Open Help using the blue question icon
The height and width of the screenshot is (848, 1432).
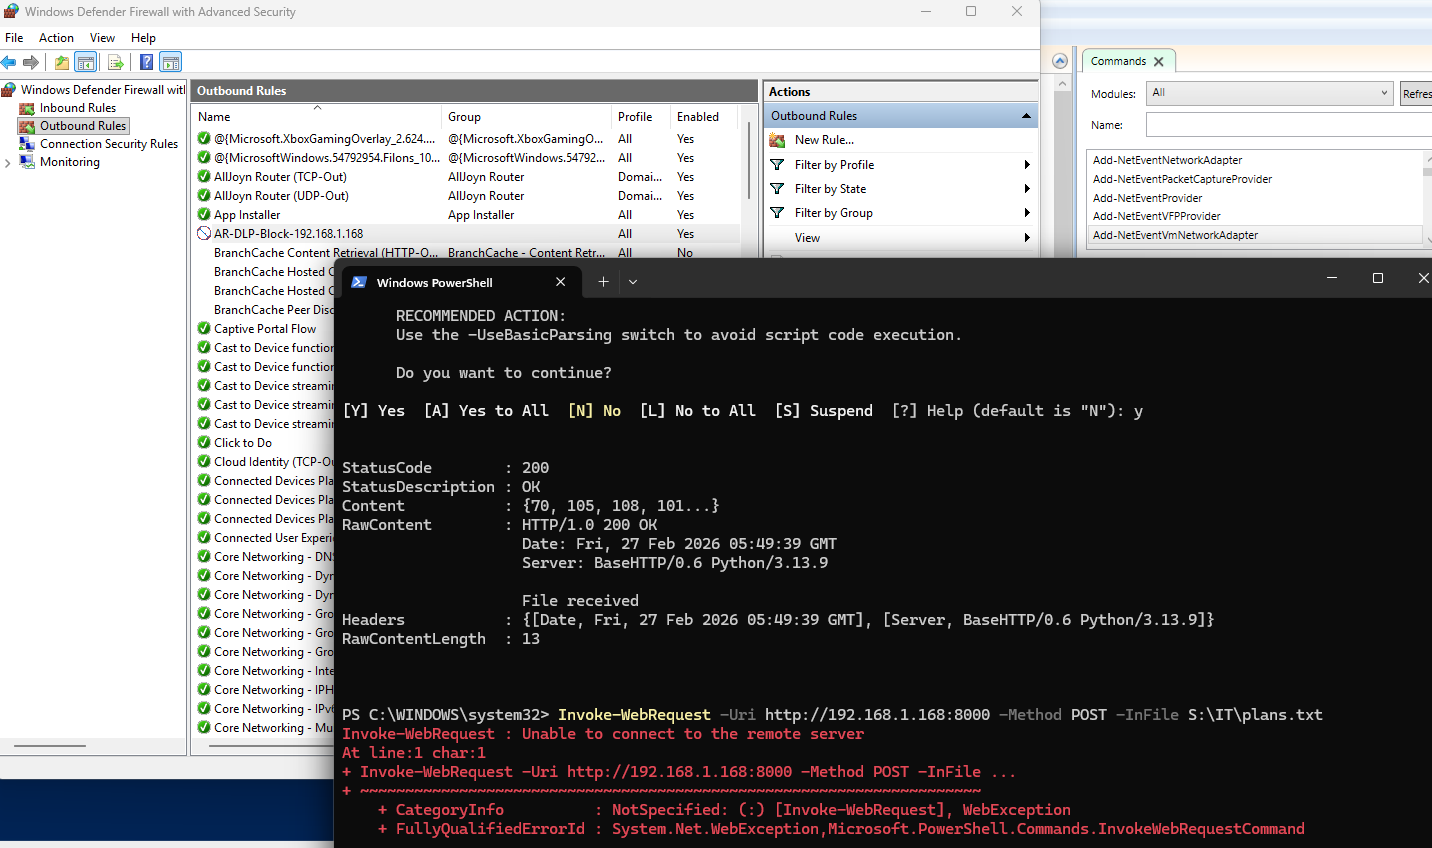pos(146,62)
